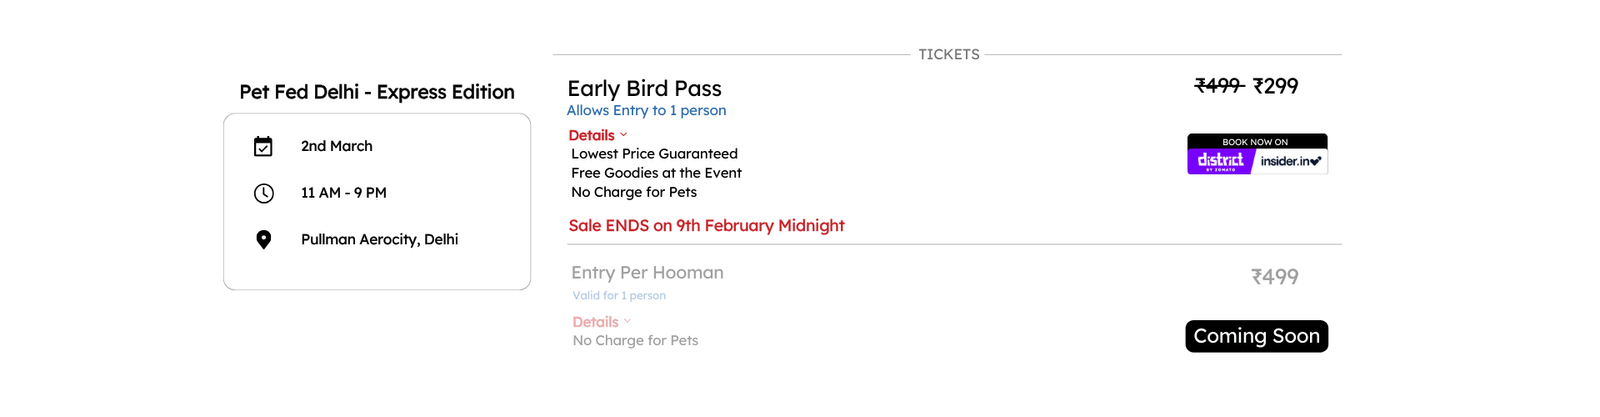This screenshot has width=1600, height=417.
Task: Click the clock icon next to 11 AM - 9 PM
Action: pyautogui.click(x=263, y=193)
